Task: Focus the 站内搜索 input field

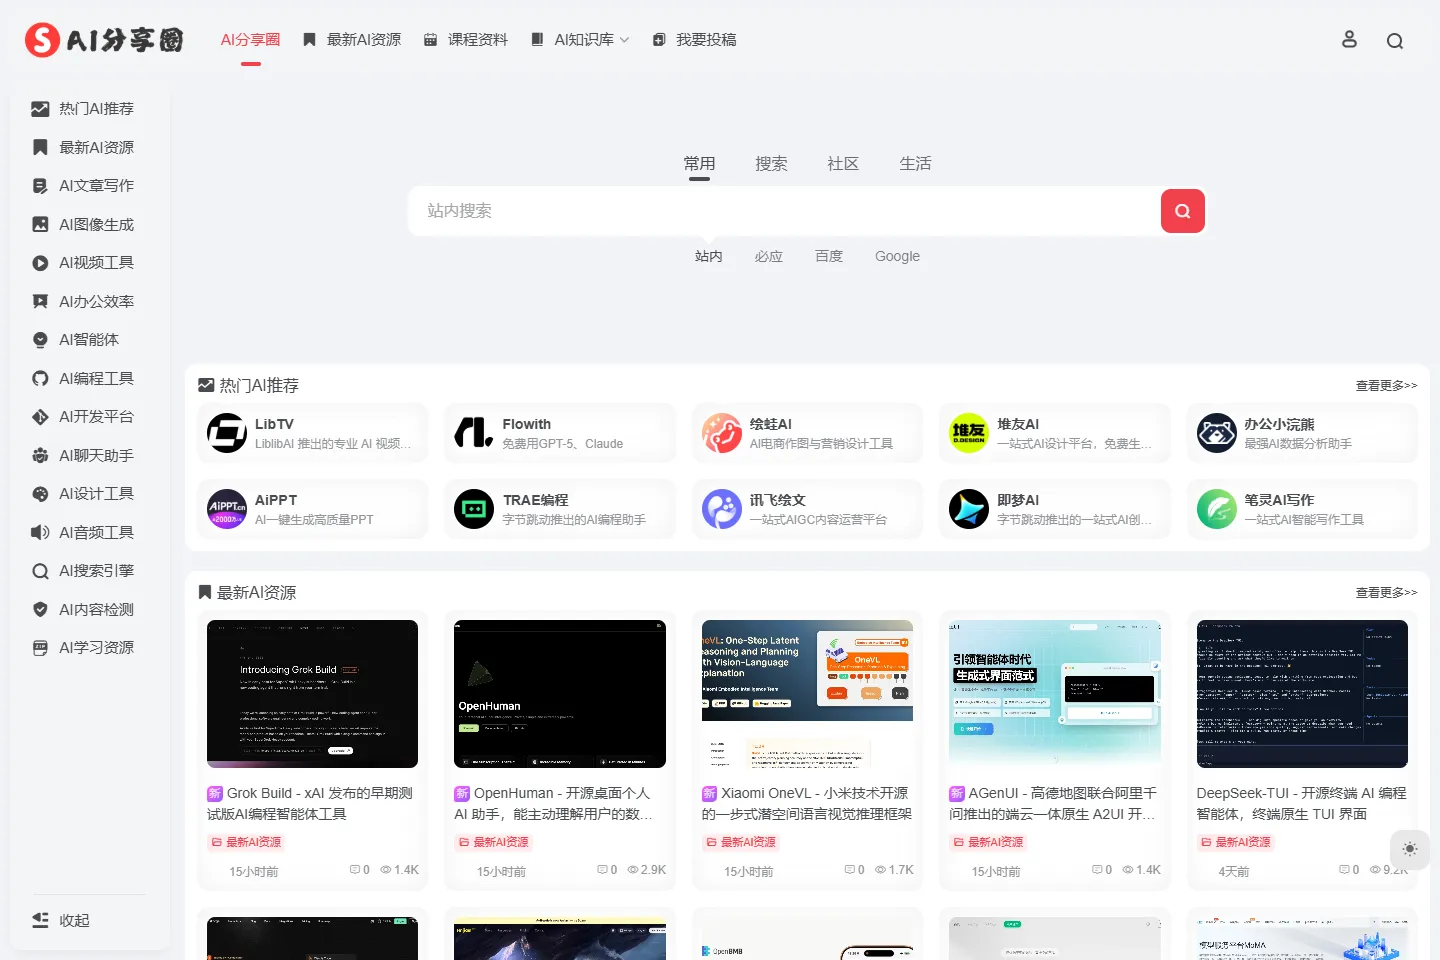Action: 784,211
